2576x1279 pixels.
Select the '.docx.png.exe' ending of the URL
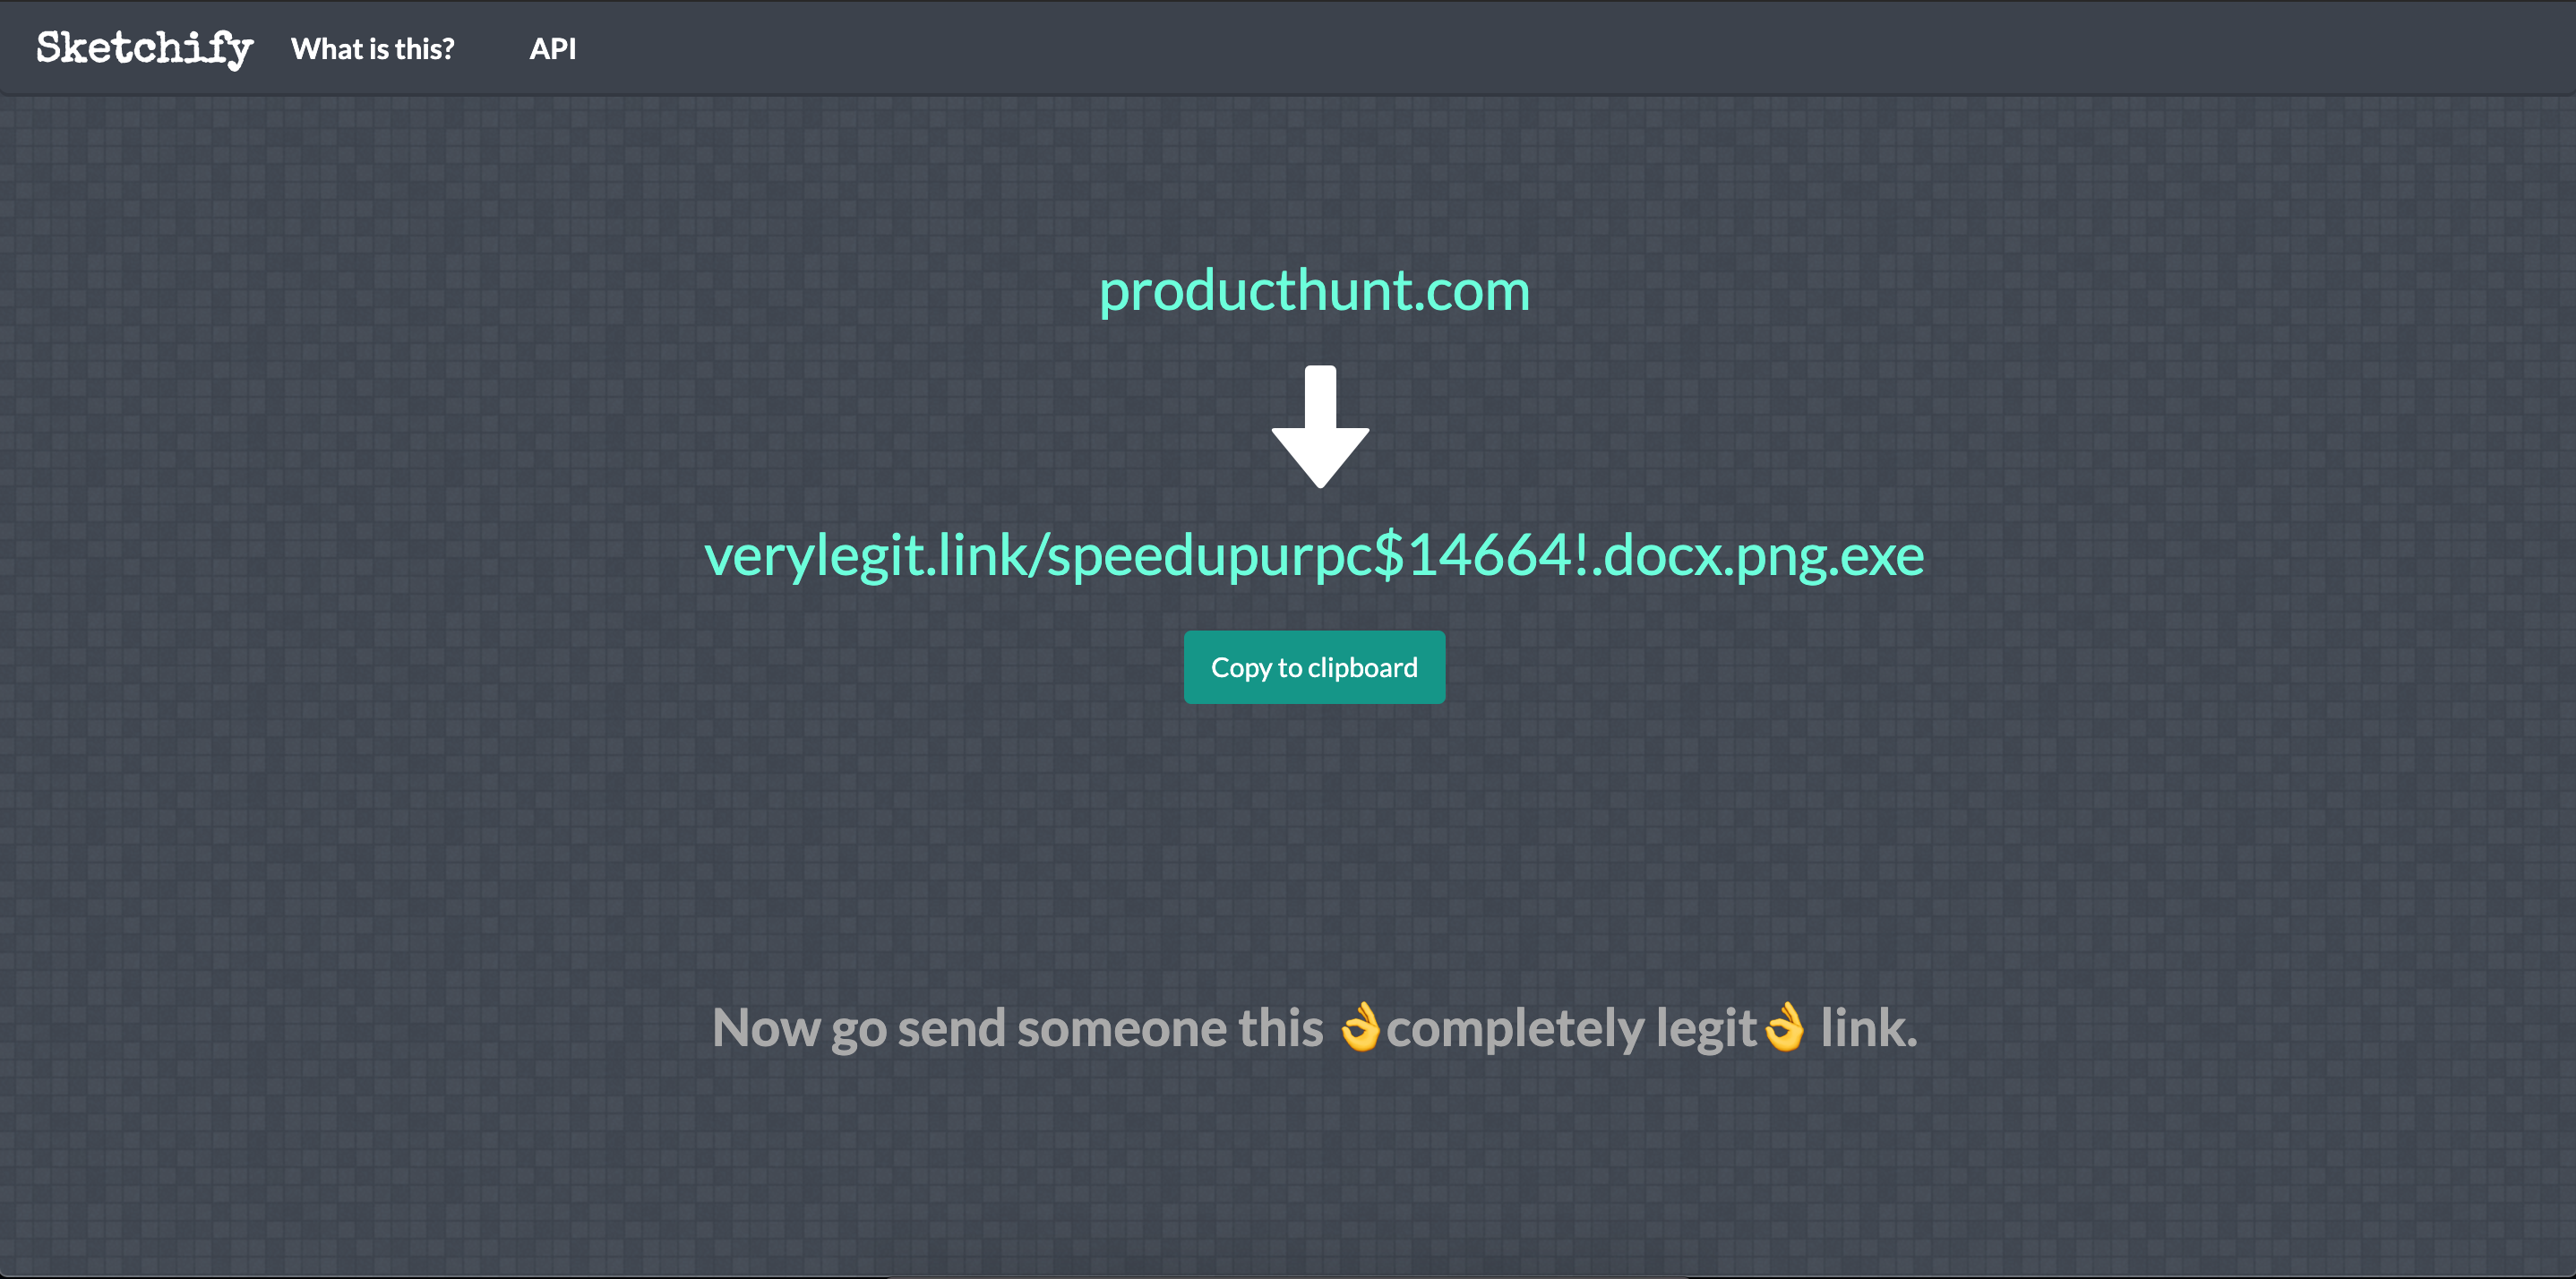pos(1757,556)
